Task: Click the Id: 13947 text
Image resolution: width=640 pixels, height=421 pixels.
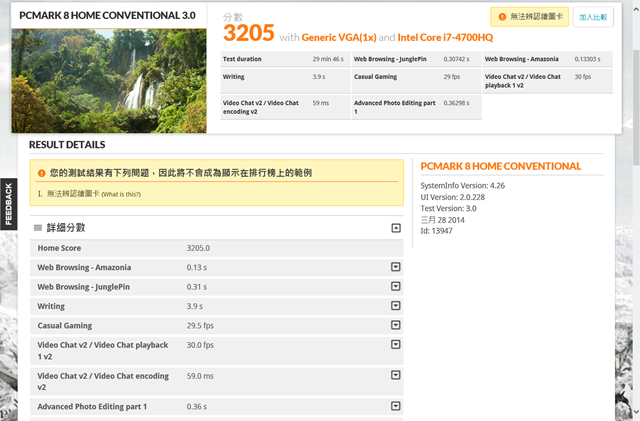Action: [x=436, y=231]
